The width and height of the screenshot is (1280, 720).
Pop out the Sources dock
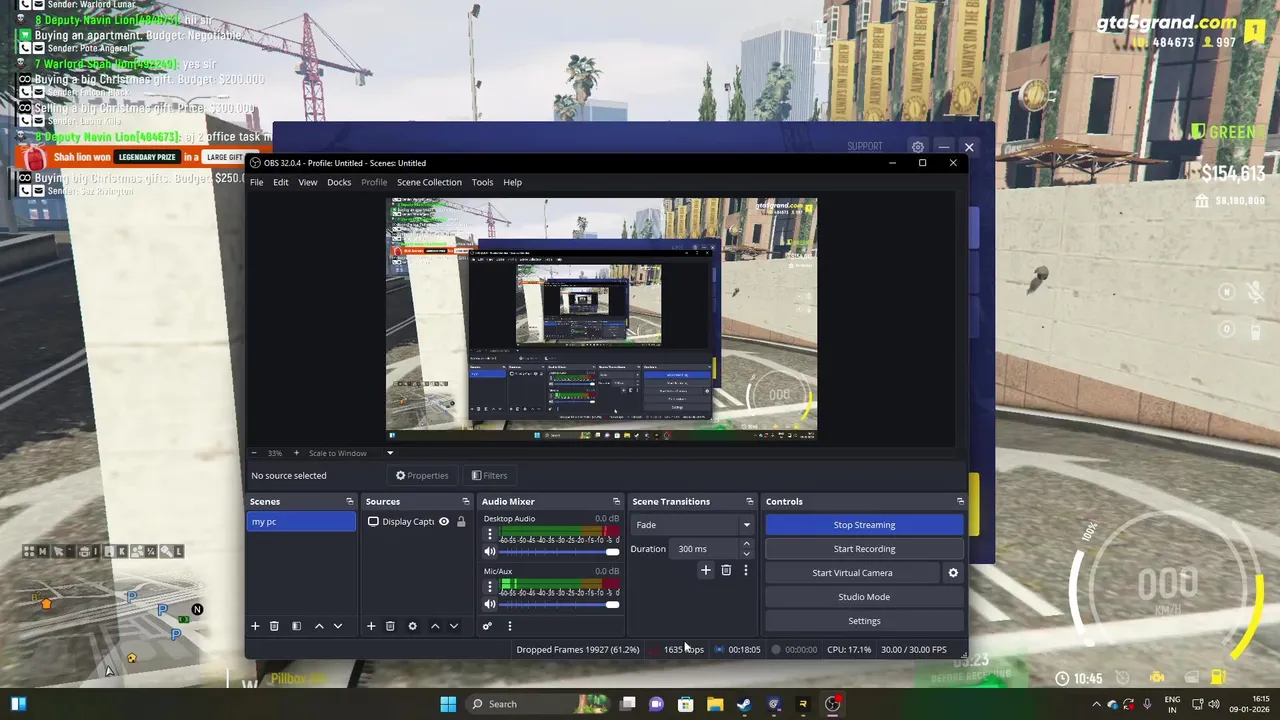pyautogui.click(x=466, y=501)
